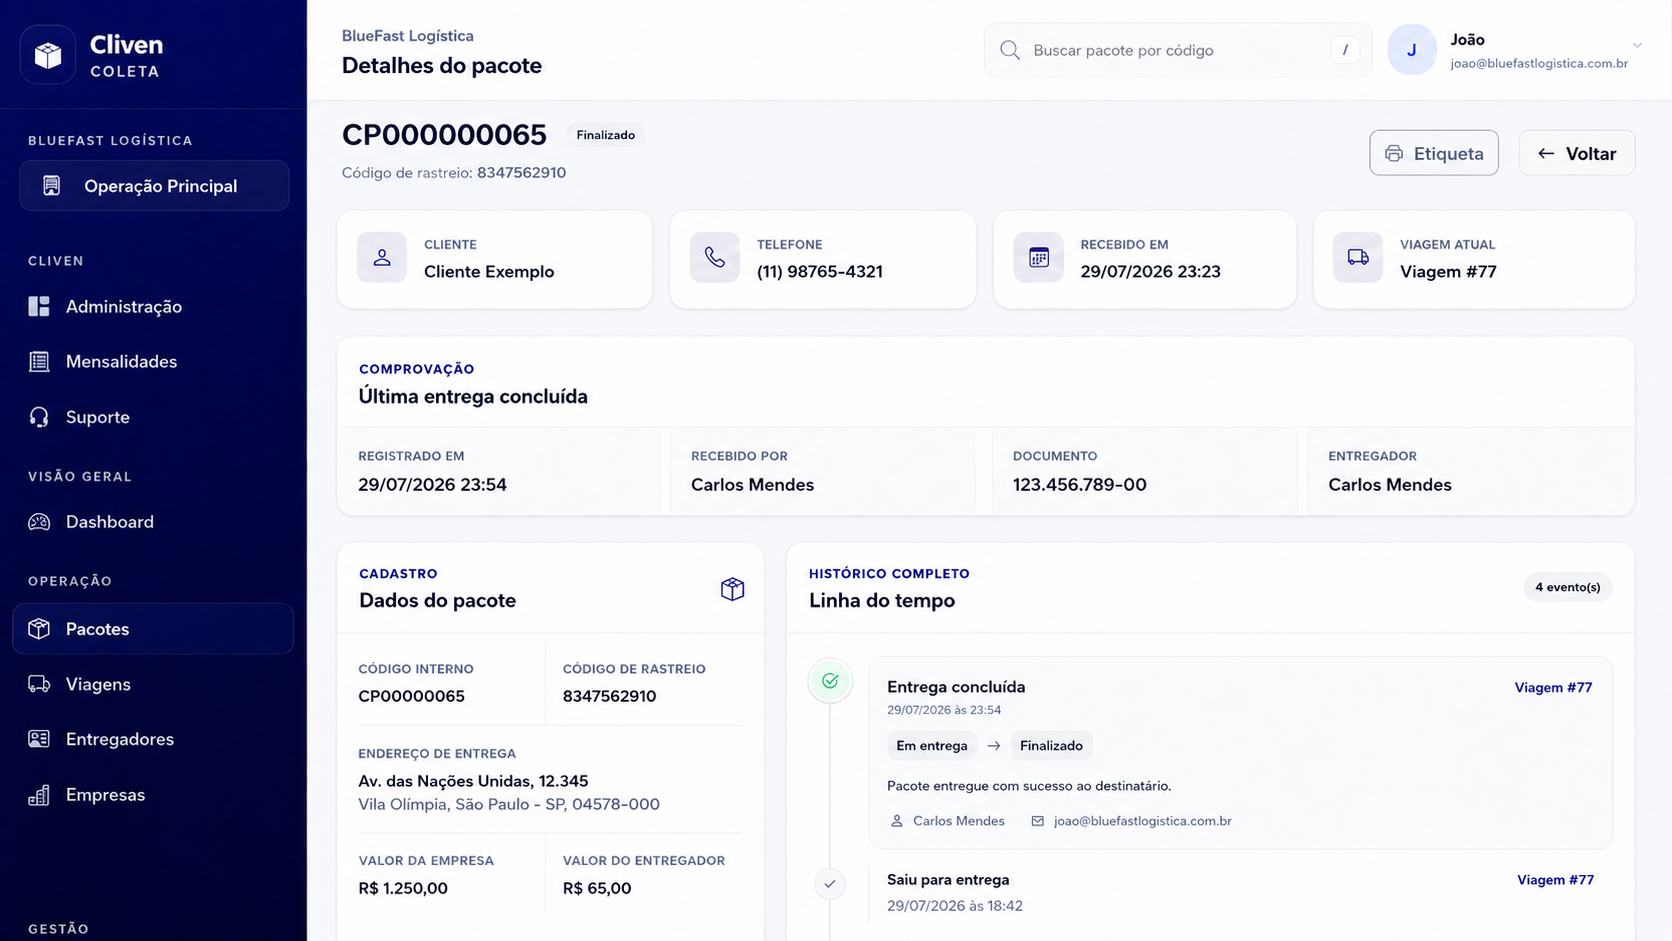This screenshot has width=1672, height=941.
Task: Click document number 123.456.789-00
Action: (x=1079, y=485)
